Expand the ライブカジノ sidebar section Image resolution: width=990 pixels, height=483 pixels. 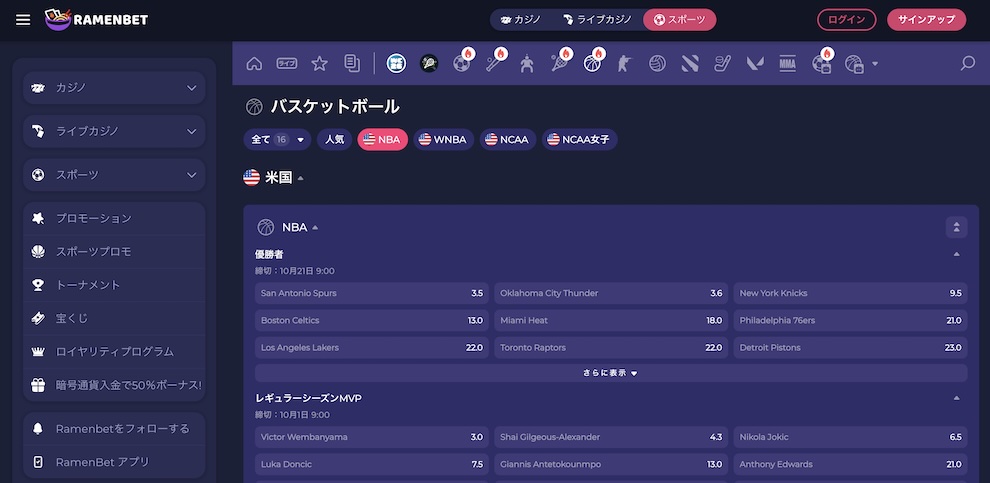click(114, 131)
